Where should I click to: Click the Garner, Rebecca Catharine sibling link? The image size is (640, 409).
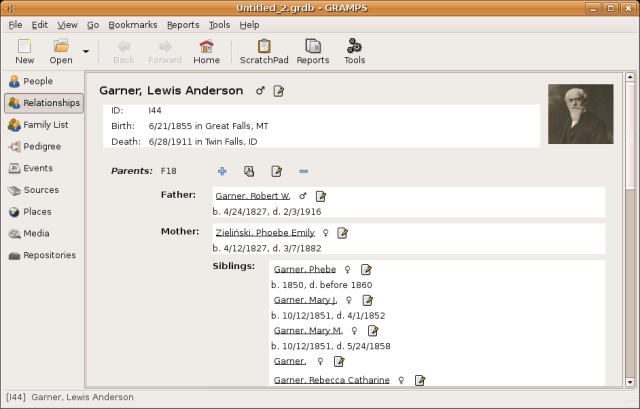coord(331,380)
